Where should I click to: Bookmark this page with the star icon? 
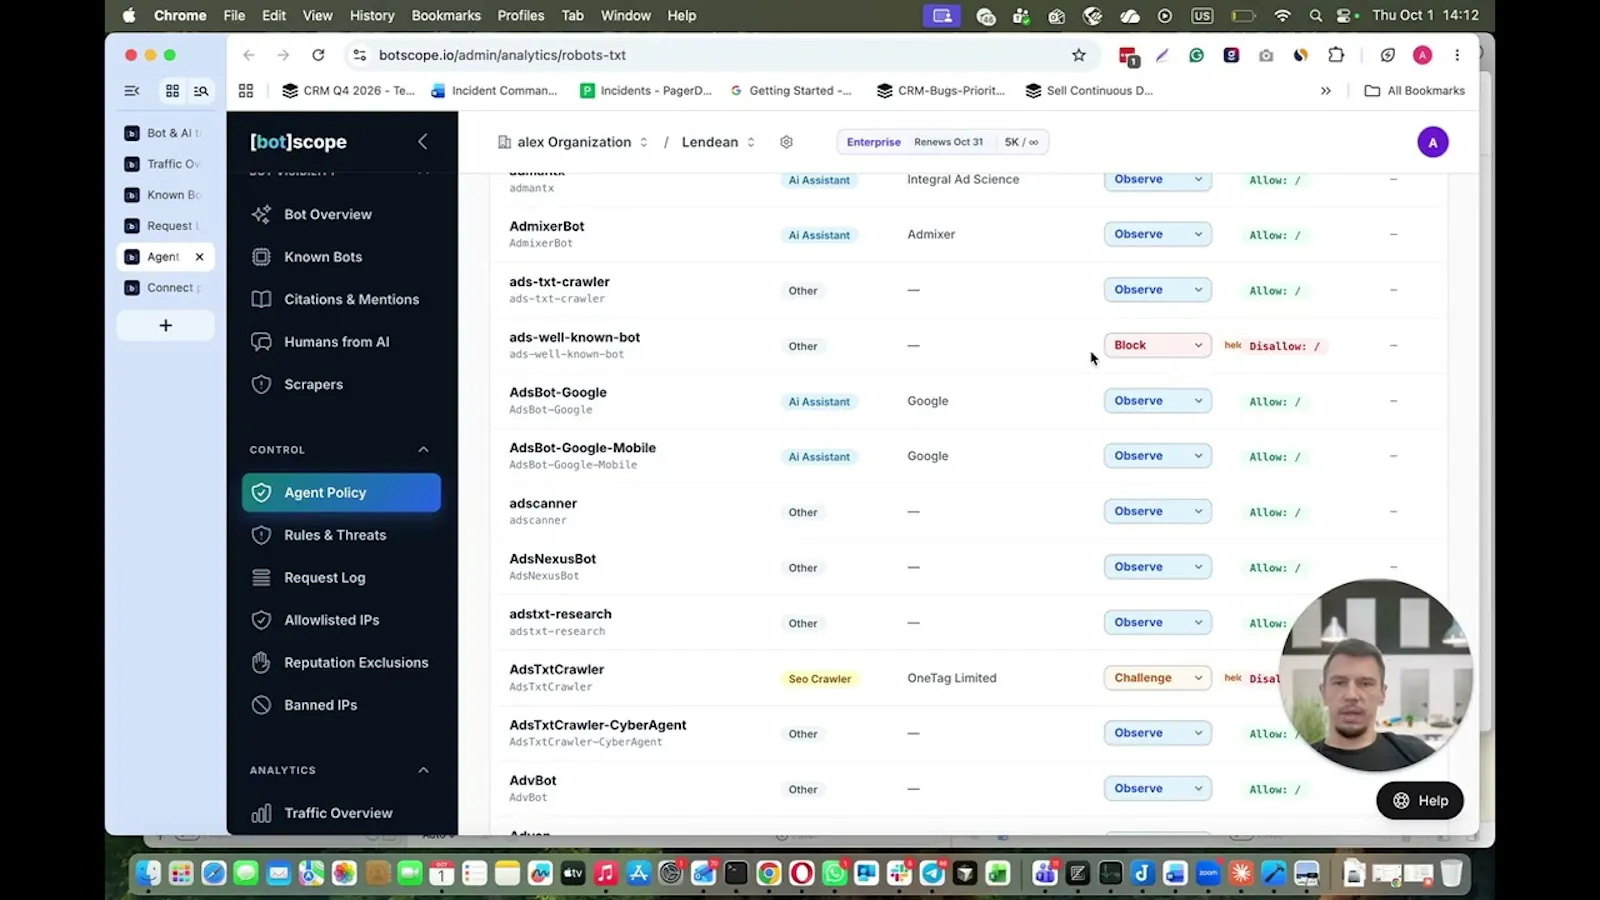[x=1078, y=55]
